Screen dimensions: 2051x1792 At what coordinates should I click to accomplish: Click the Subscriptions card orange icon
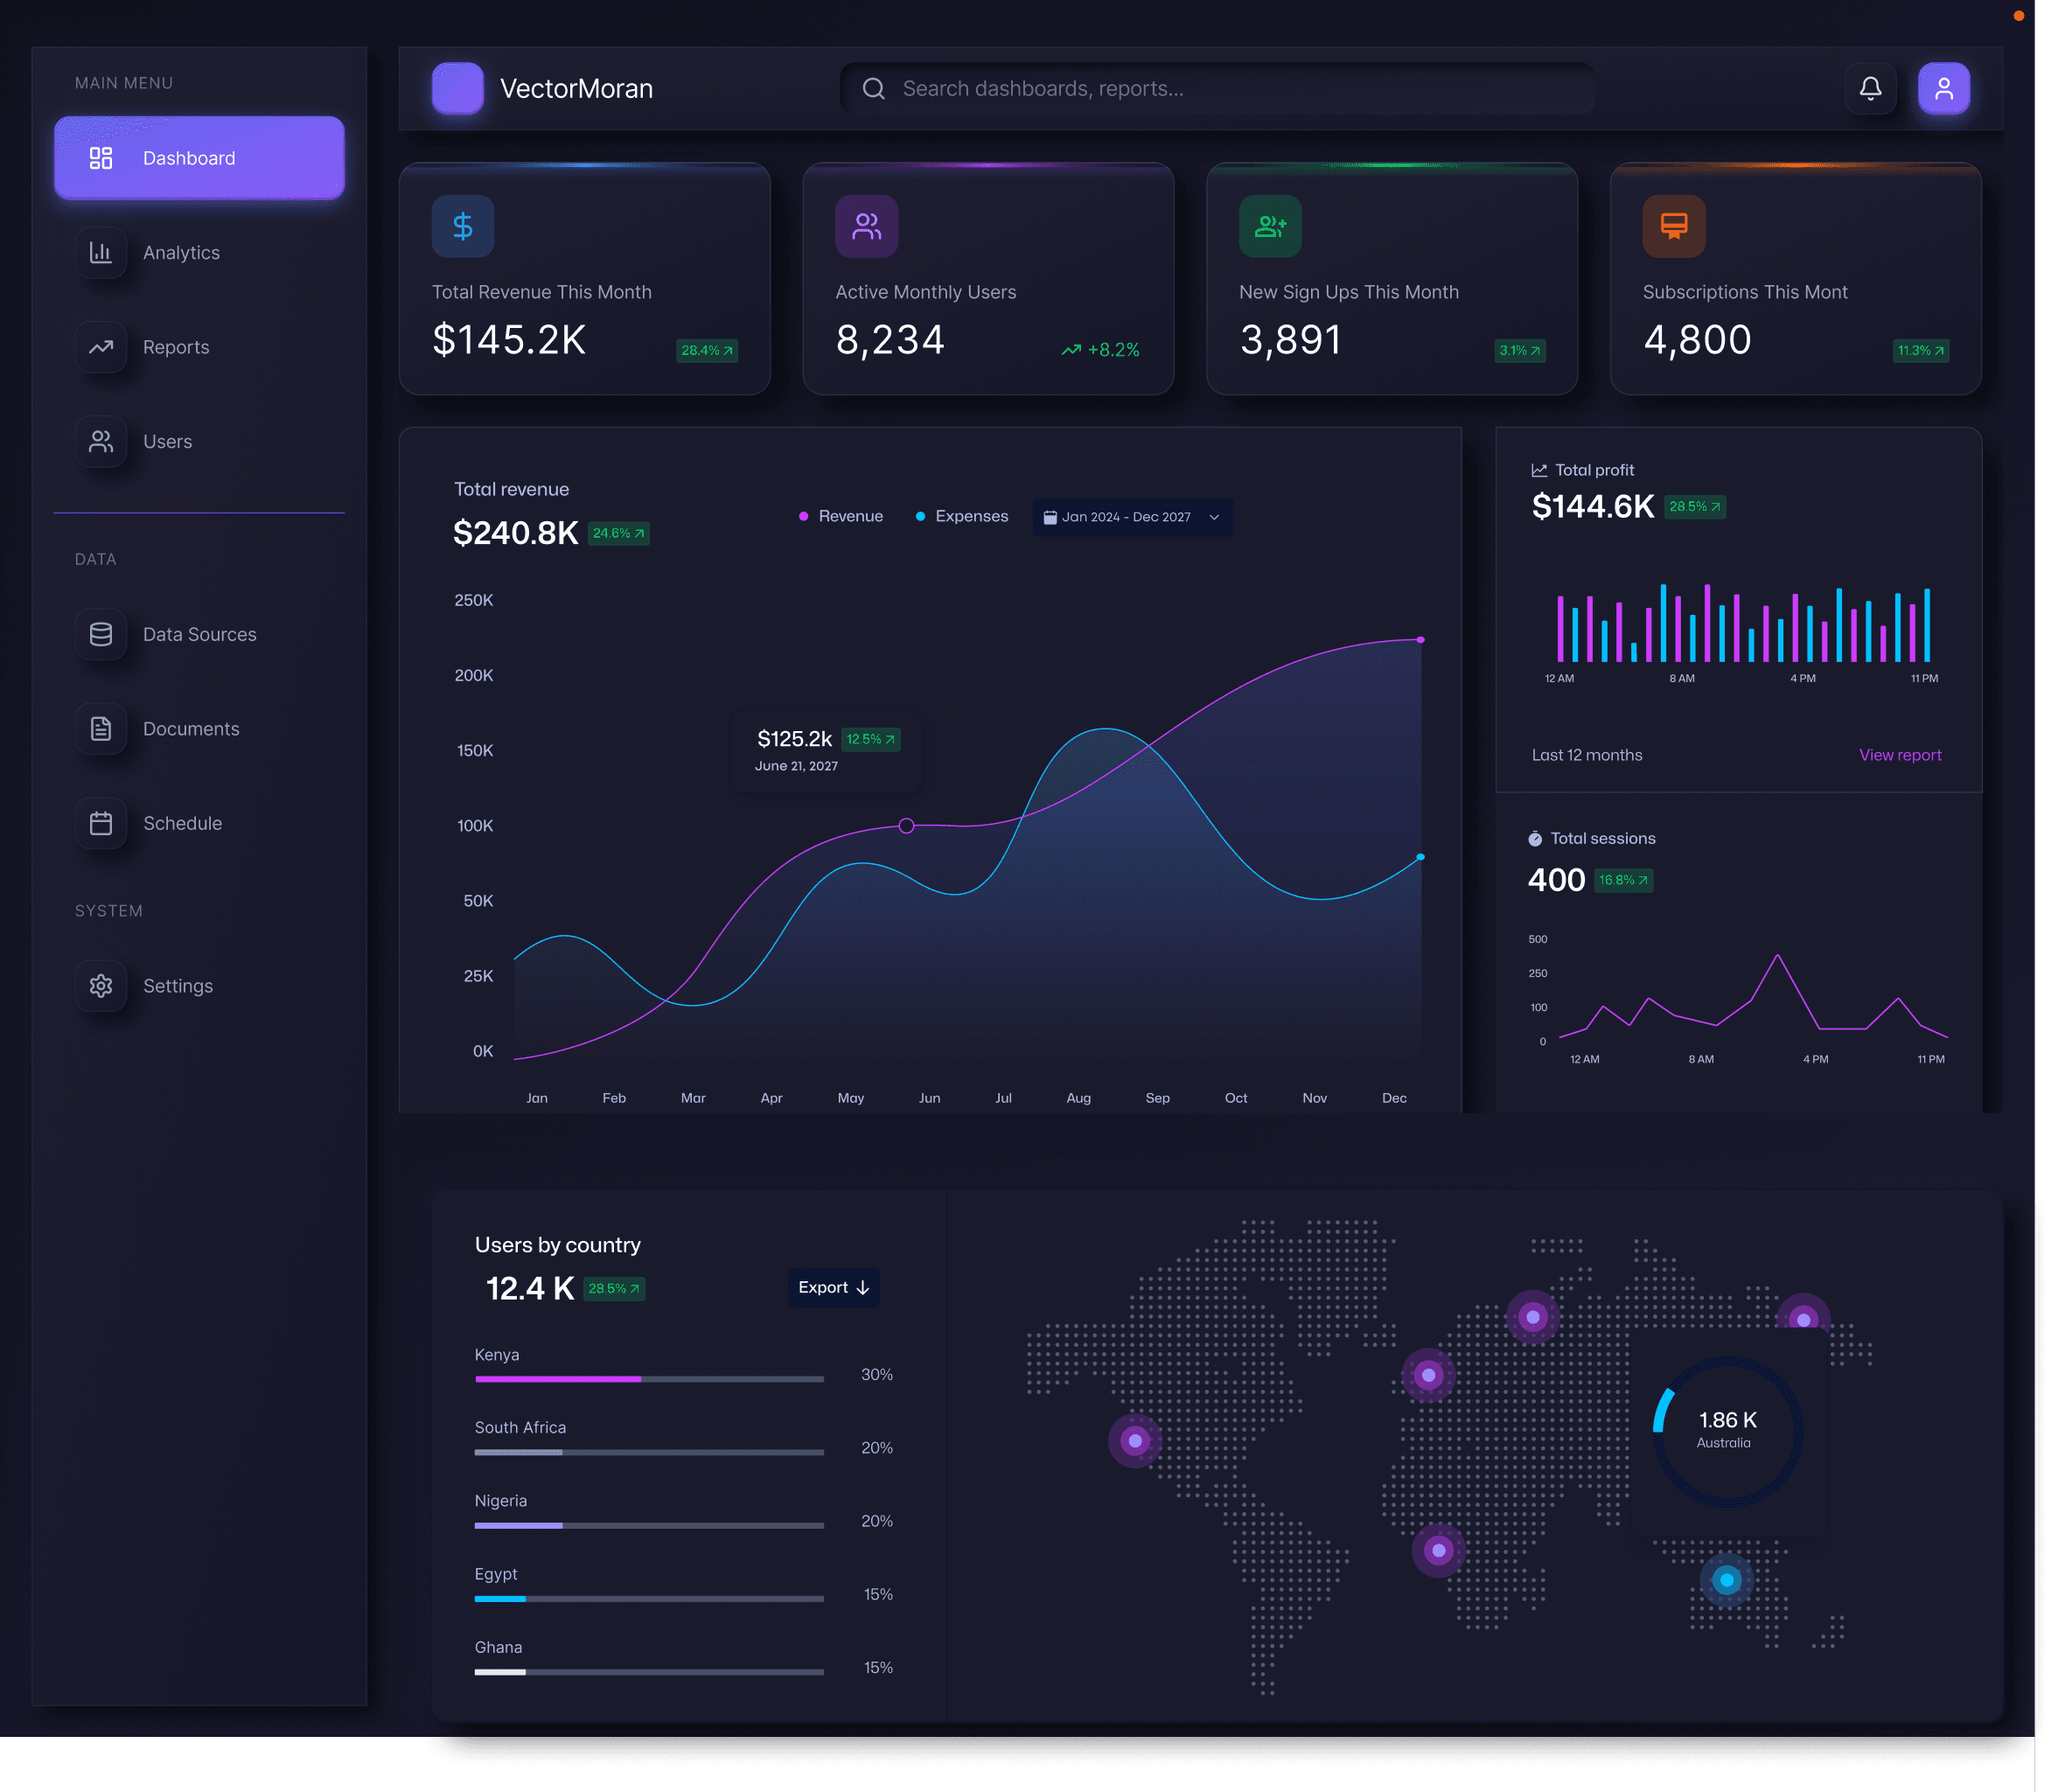(1673, 226)
